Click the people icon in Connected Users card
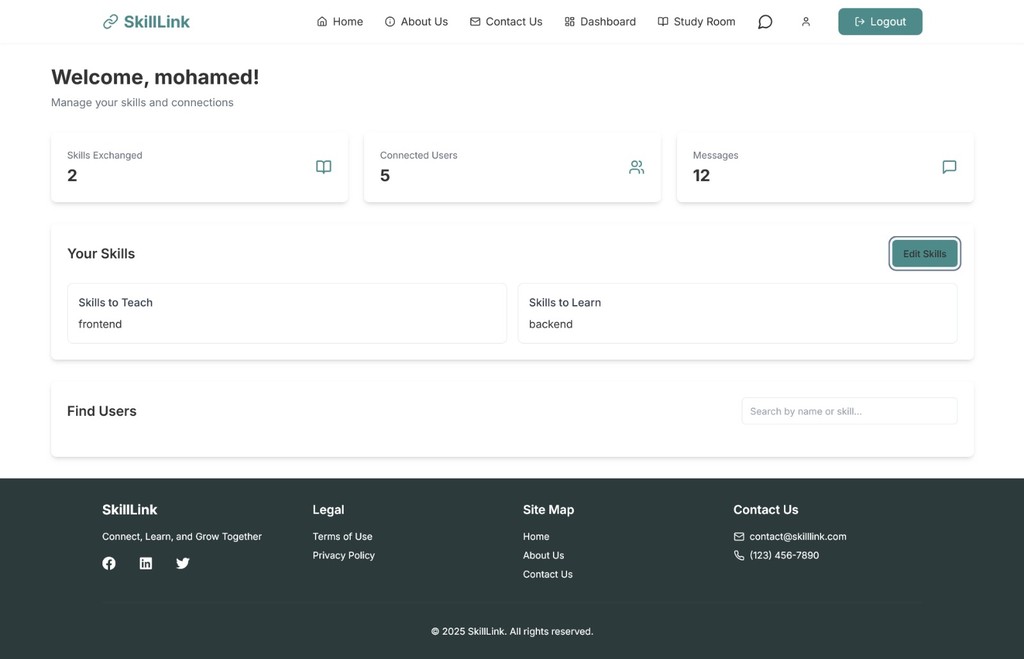This screenshot has width=1024, height=659. pos(636,167)
